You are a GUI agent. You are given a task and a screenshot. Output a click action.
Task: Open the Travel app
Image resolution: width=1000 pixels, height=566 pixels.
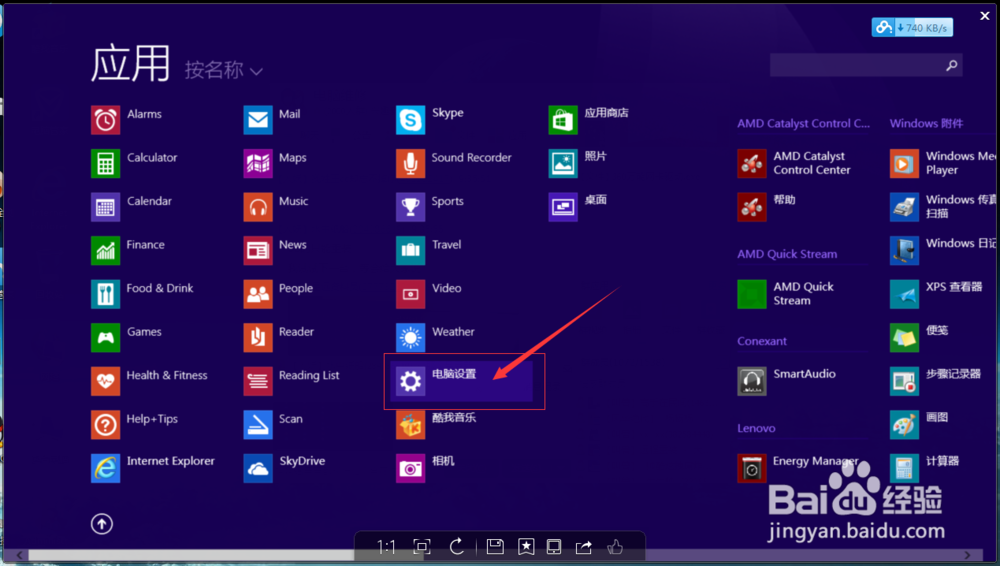[429, 250]
